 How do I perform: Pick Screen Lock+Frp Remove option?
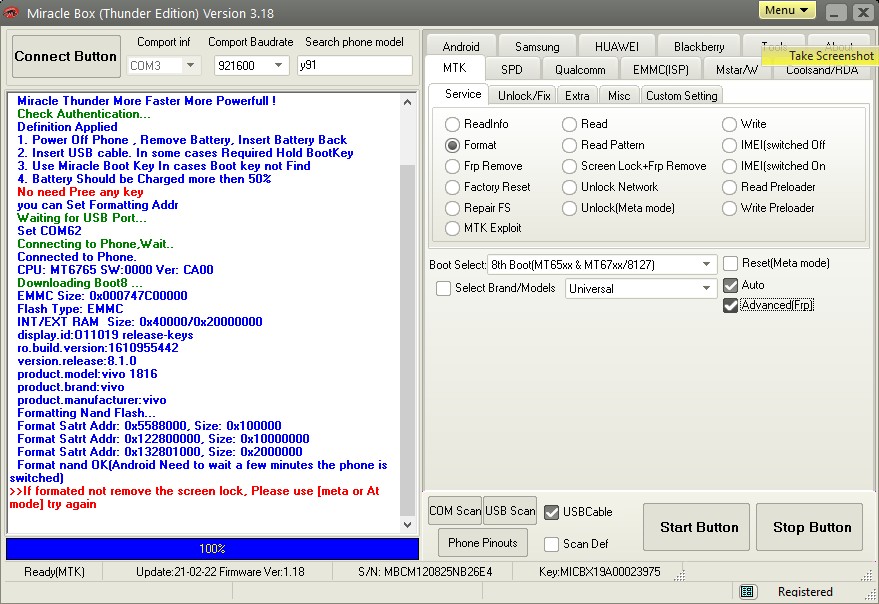point(569,167)
